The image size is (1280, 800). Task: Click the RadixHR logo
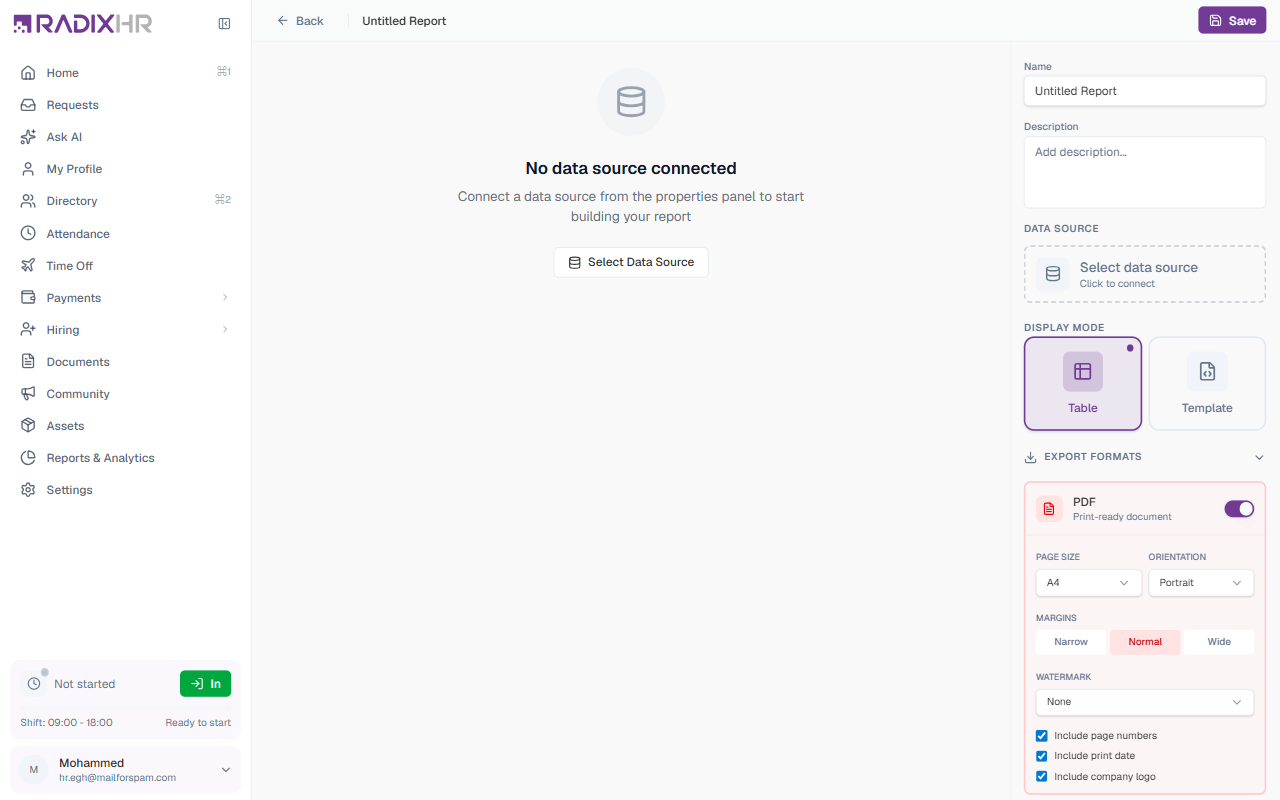tap(82, 23)
